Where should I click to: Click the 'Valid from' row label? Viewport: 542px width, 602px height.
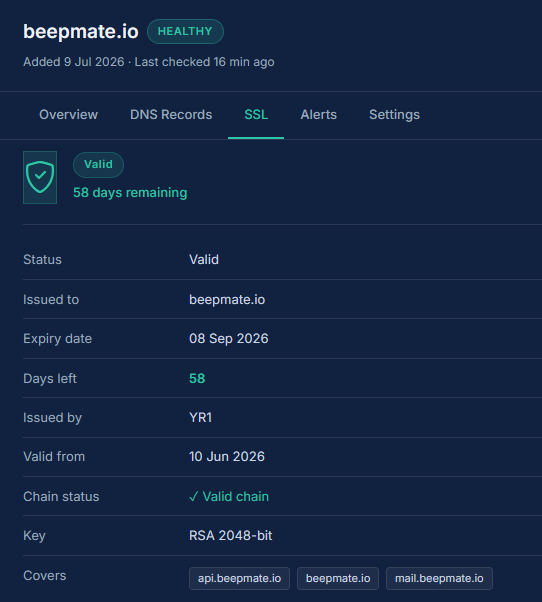pos(54,456)
